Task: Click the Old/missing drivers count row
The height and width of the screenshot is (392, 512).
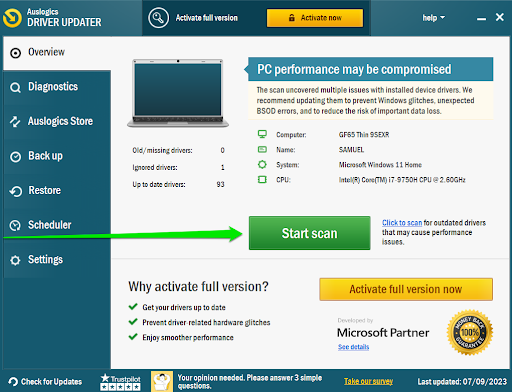Action: click(178, 150)
